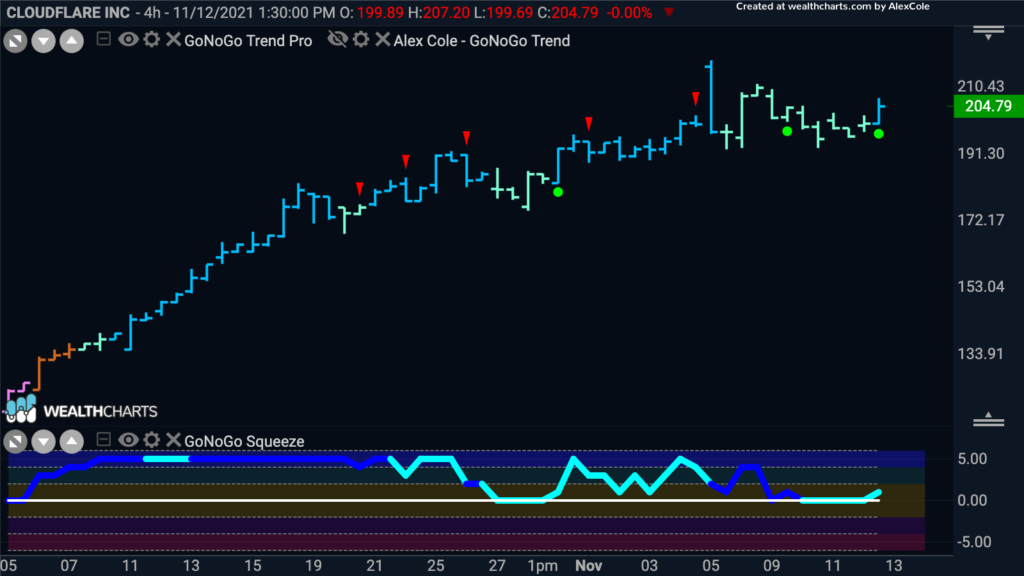Click the green dot marker above the 1pm label
The width and height of the screenshot is (1024, 576).
click(558, 192)
